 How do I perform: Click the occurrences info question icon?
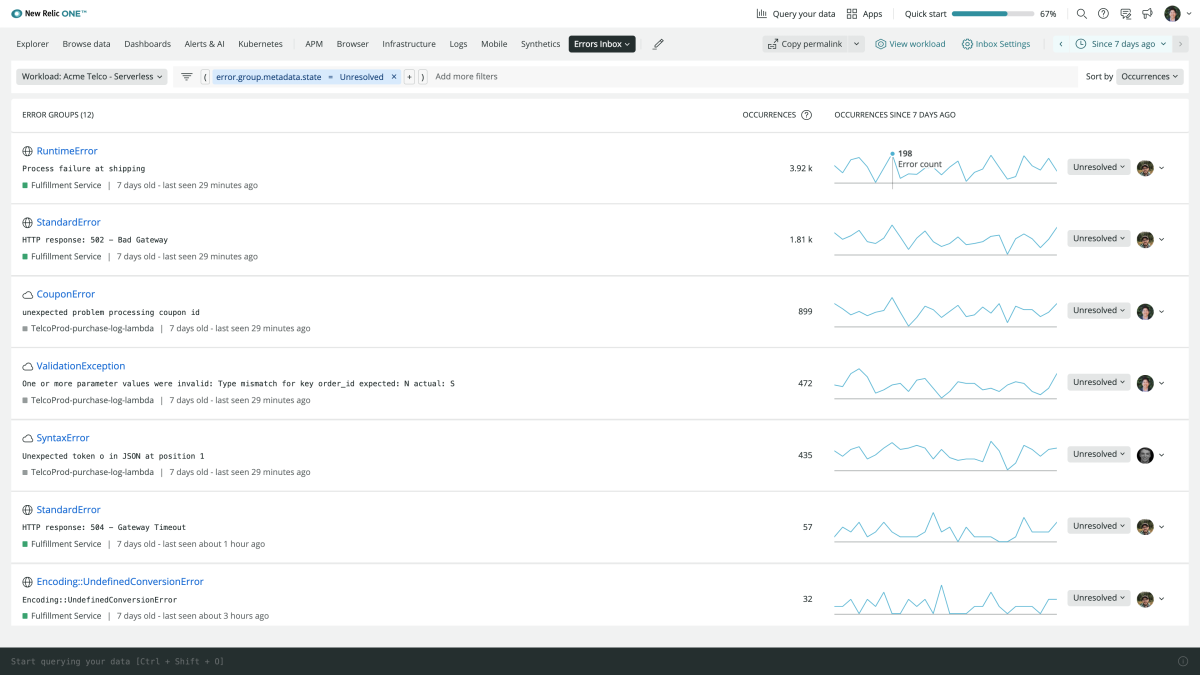click(x=806, y=115)
